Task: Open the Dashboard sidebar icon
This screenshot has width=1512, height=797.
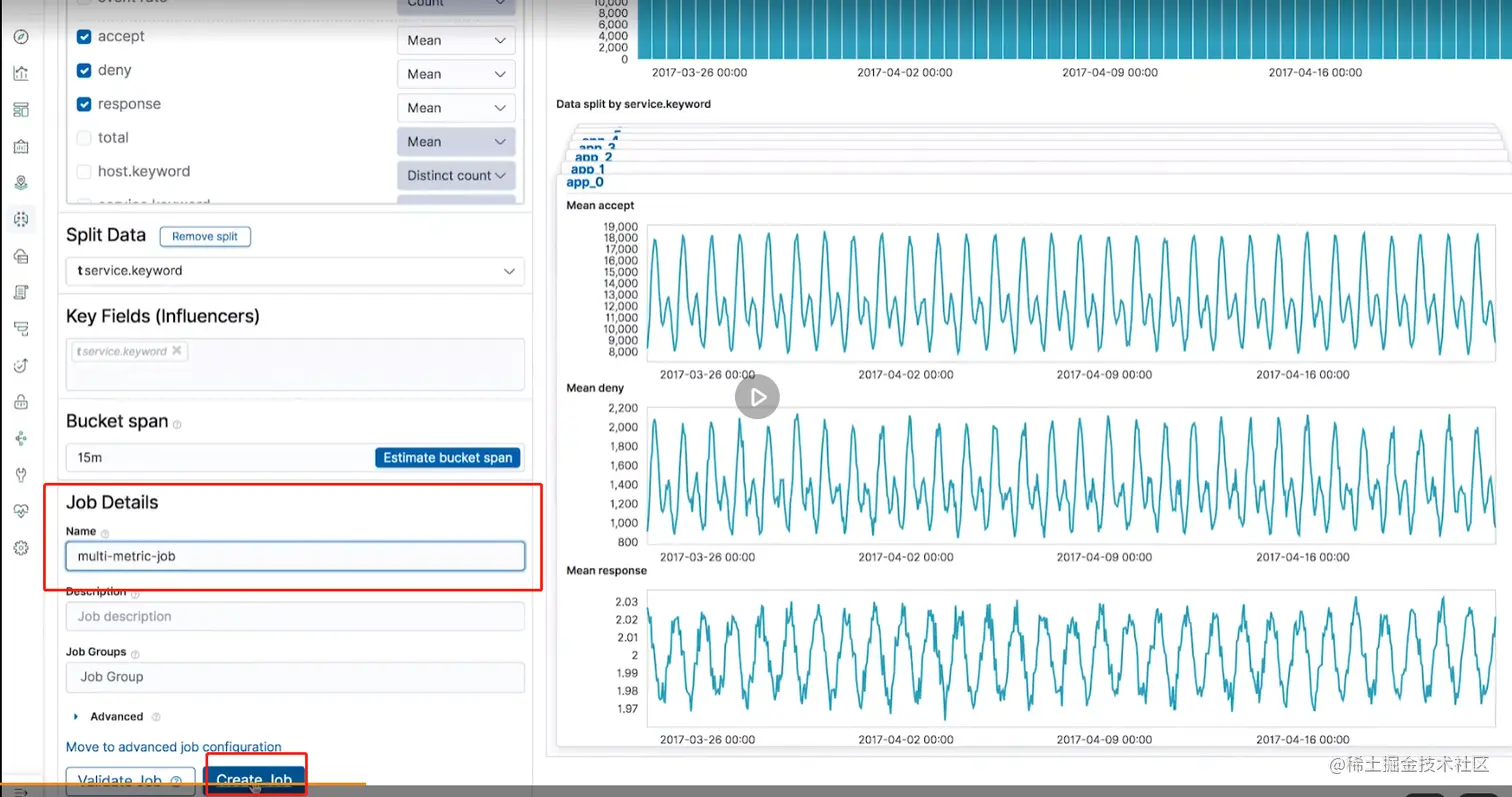Action: click(21, 110)
